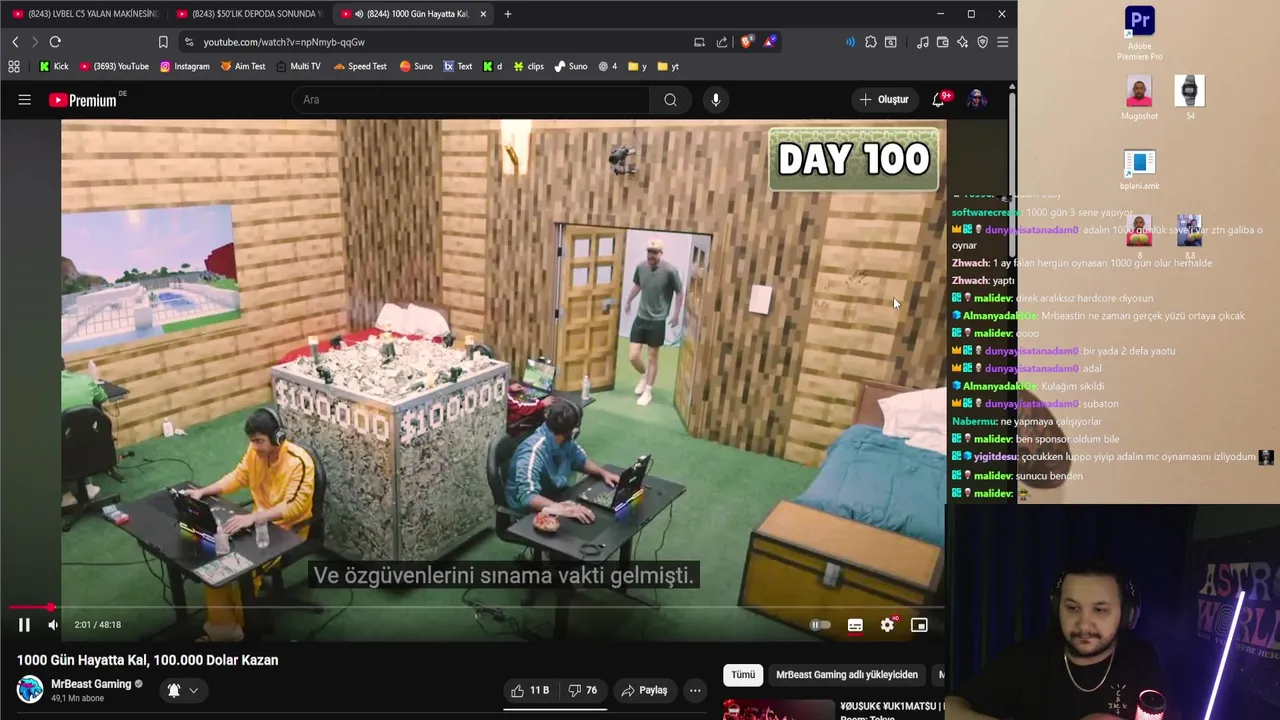Image resolution: width=1280 pixels, height=720 pixels.
Task: Open Adobe Premiere Pro desktop icon
Action: (x=1139, y=33)
